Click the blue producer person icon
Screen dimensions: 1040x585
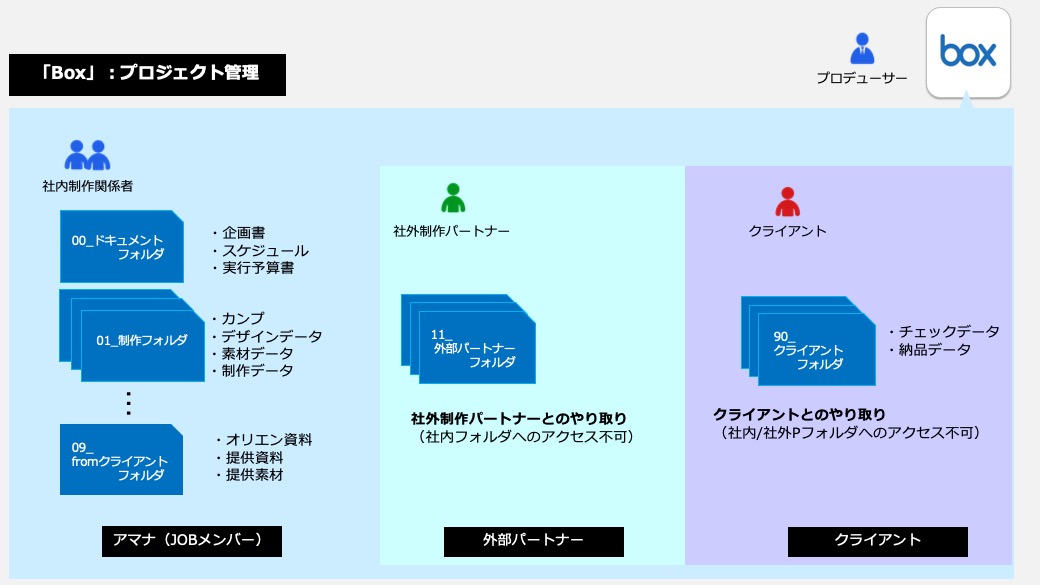click(x=862, y=48)
